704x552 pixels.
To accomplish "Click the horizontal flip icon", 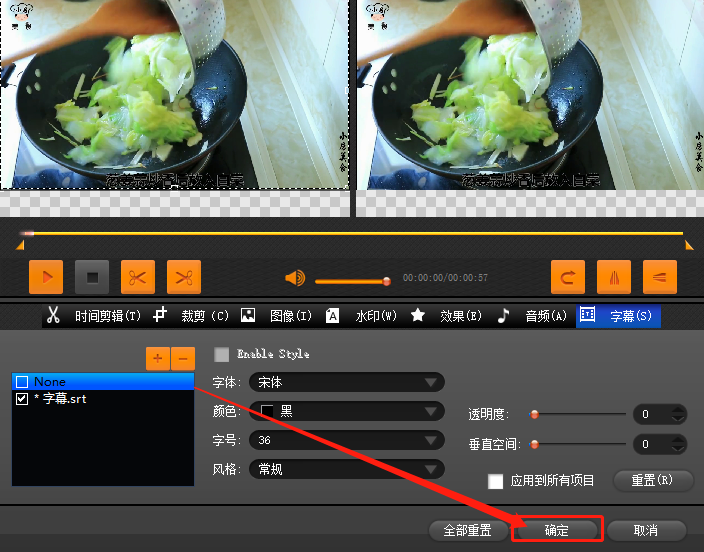I will [x=614, y=277].
